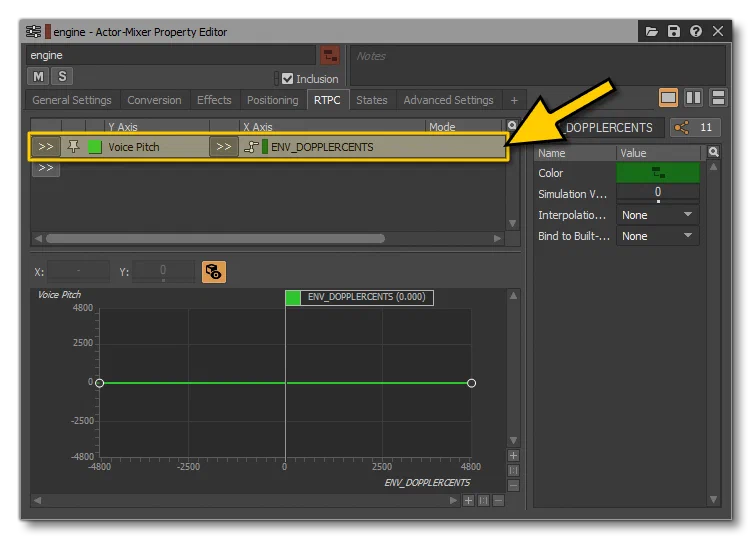Click the orange linked-objects icon near Y field
The height and width of the screenshot is (540, 752).
tap(214, 272)
